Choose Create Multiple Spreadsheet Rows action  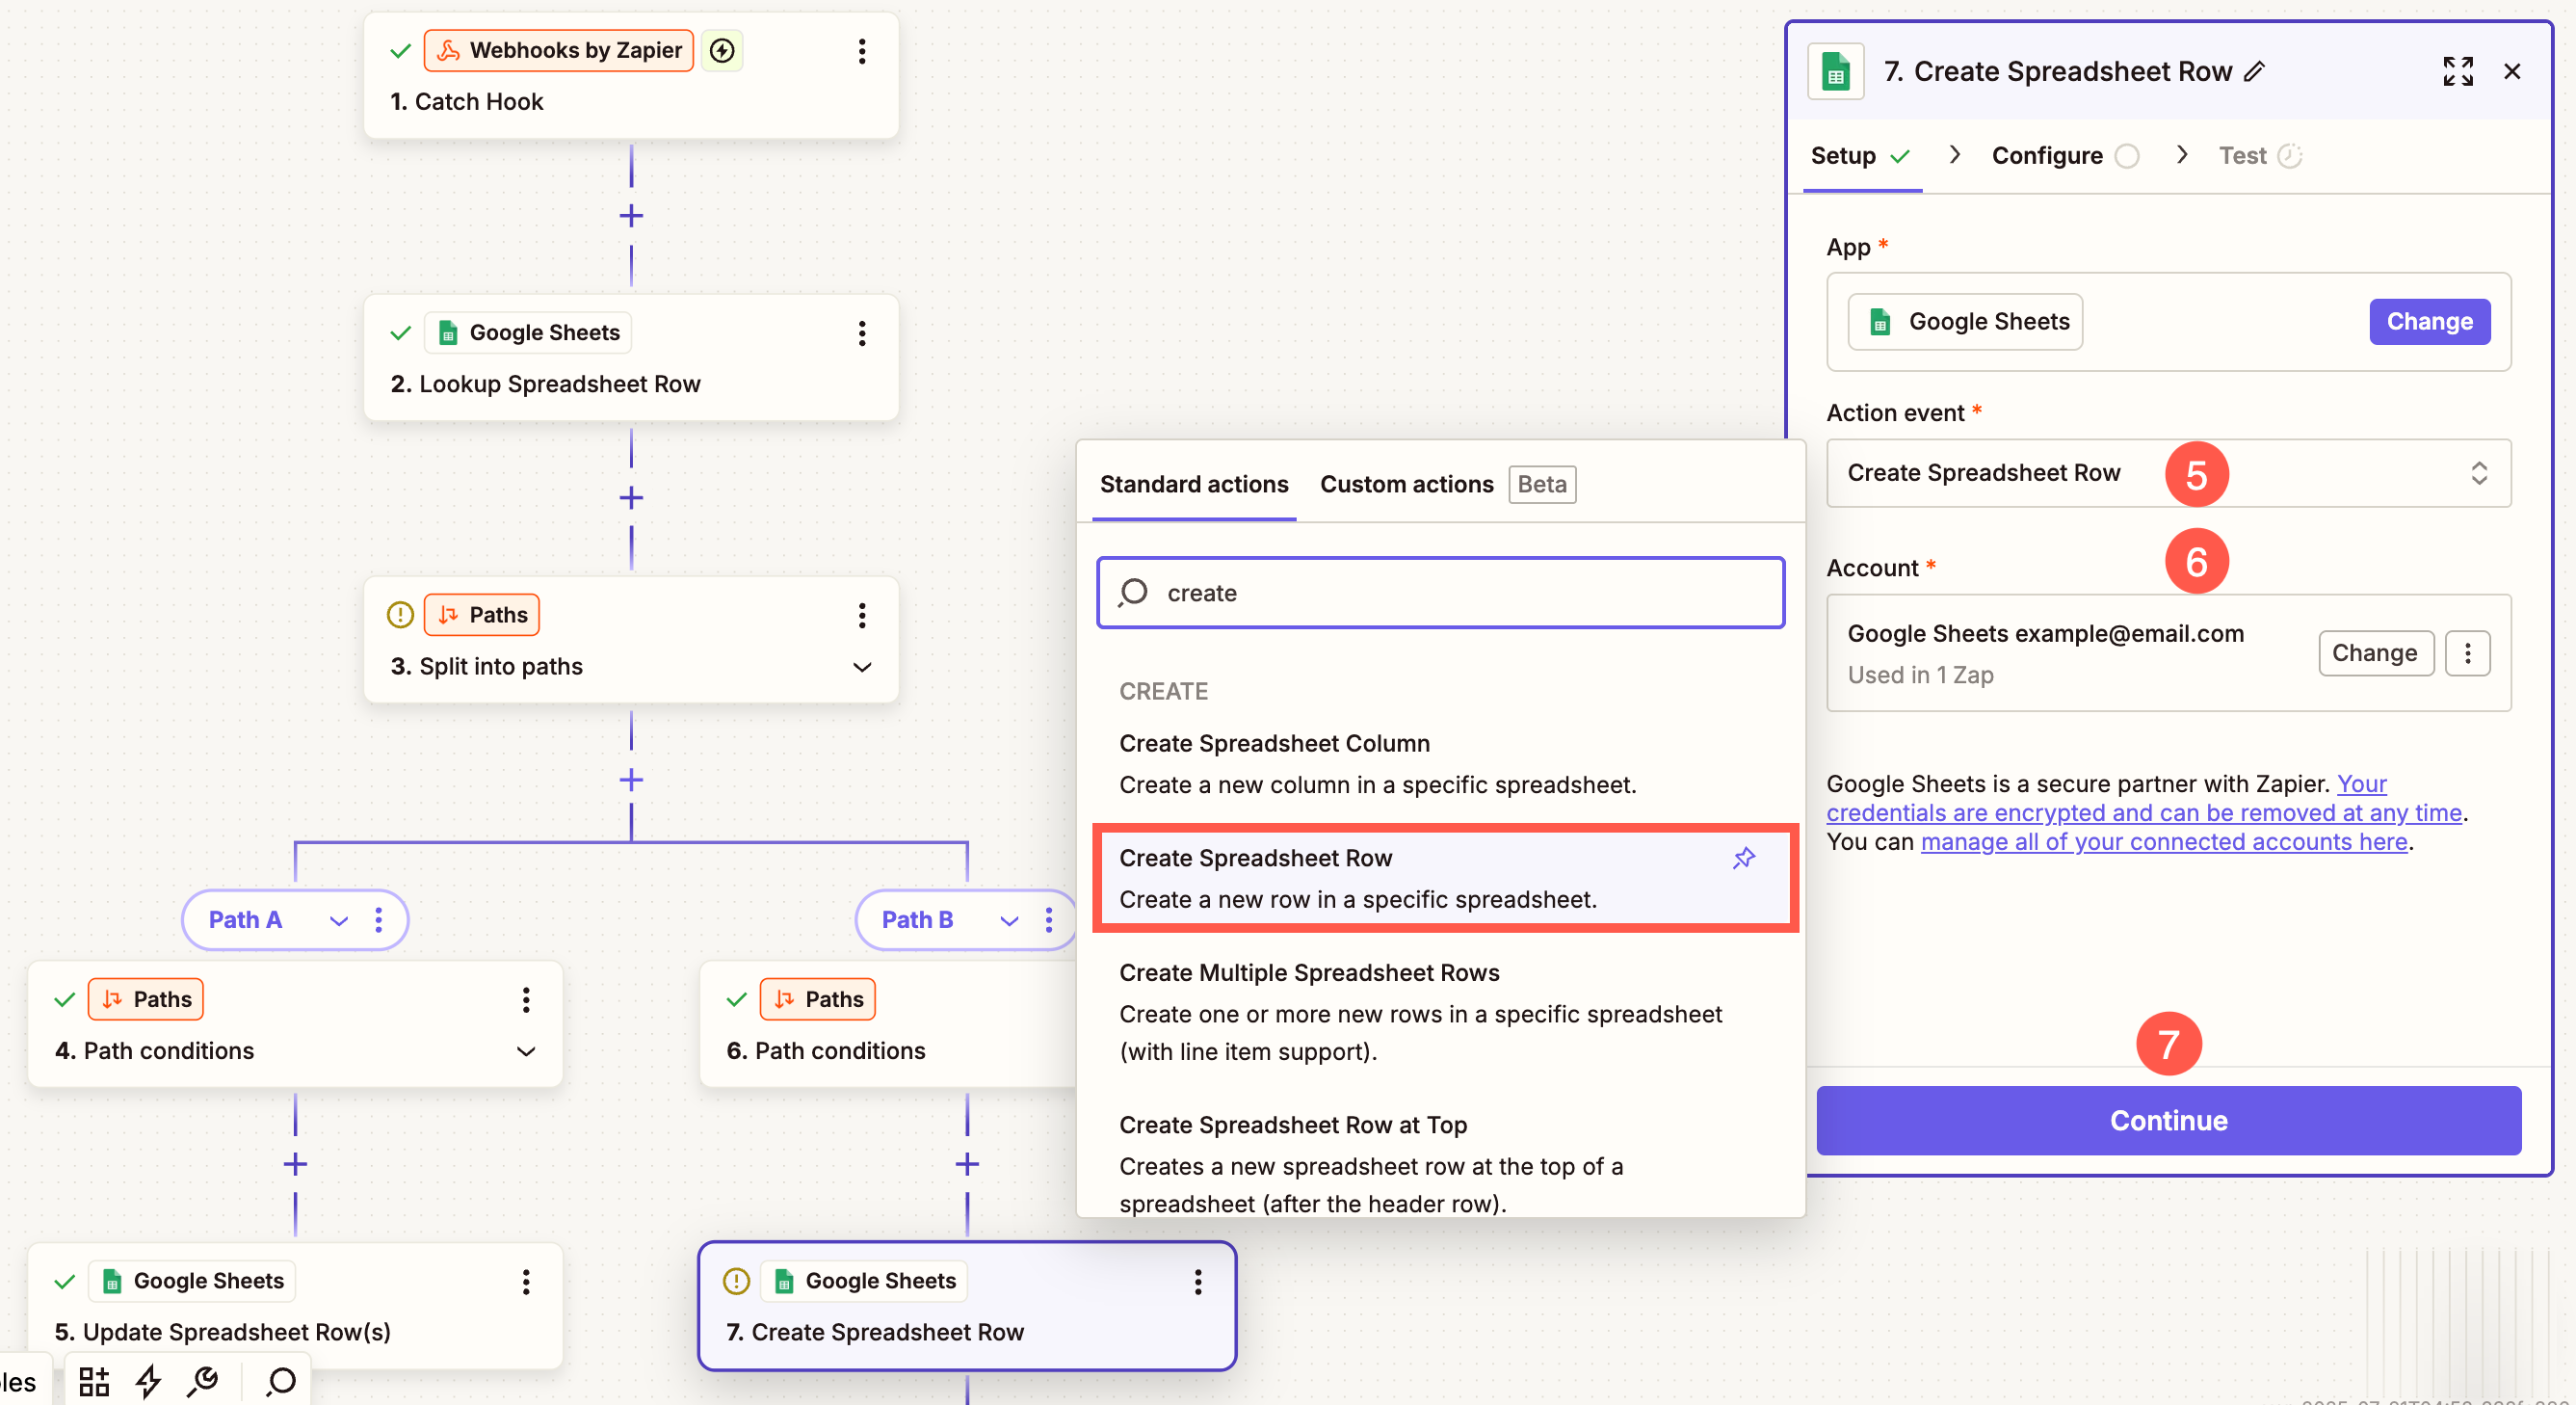click(x=1442, y=1012)
